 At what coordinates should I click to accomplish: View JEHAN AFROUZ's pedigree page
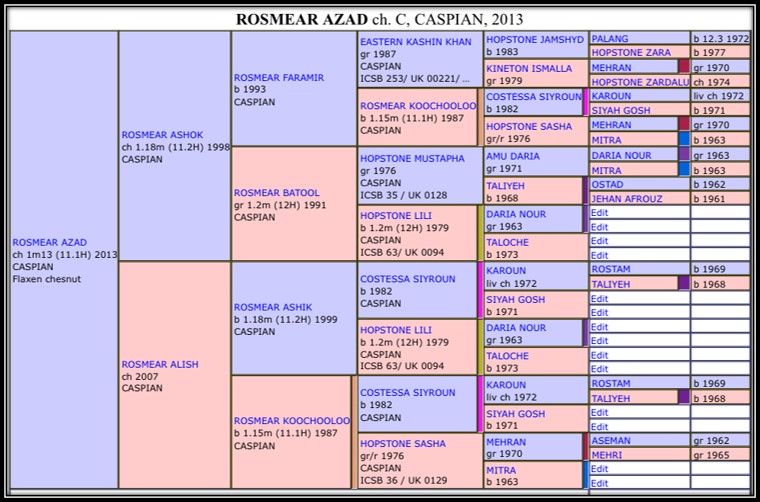[627, 199]
